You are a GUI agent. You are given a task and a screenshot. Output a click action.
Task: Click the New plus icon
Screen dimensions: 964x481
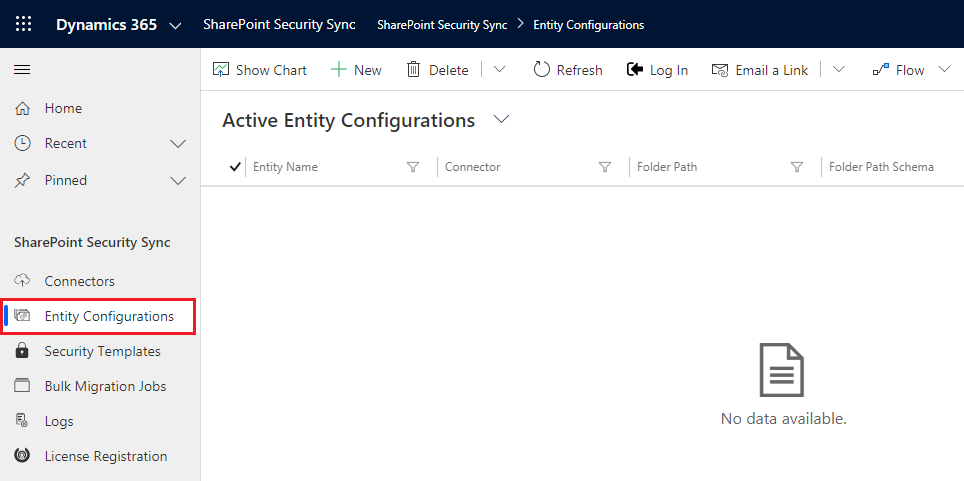(x=339, y=70)
